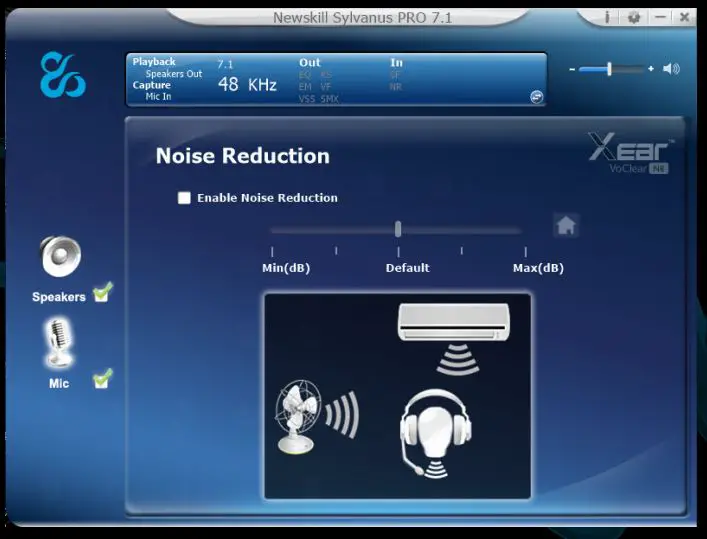Open the Speakers settings icon
Image resolution: width=707 pixels, height=539 pixels.
click(60, 256)
